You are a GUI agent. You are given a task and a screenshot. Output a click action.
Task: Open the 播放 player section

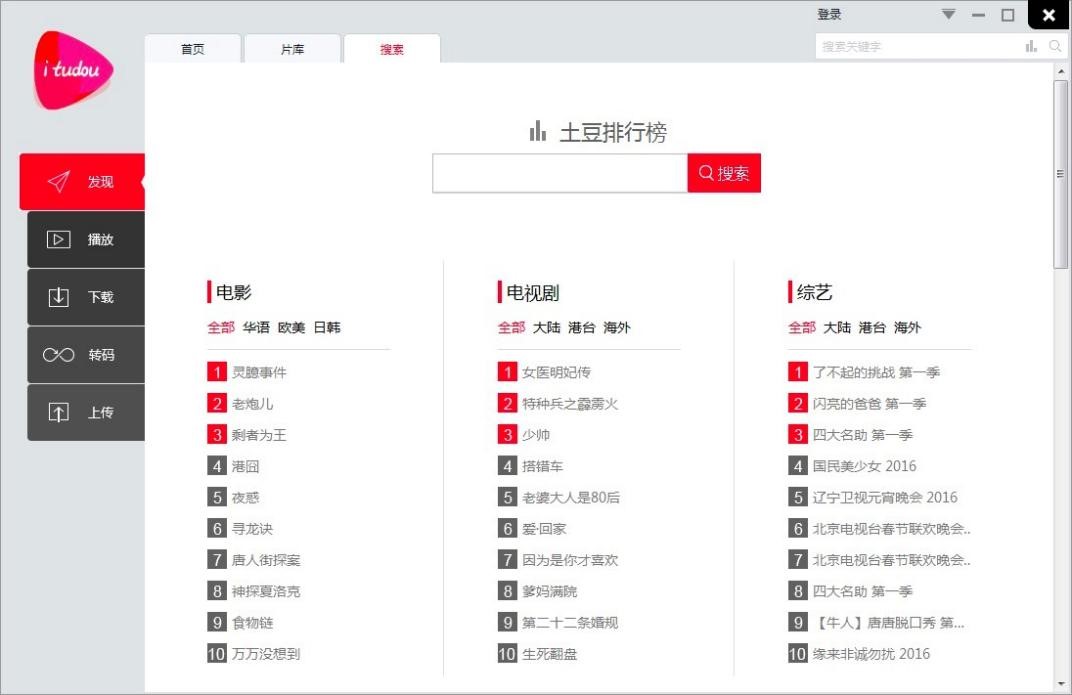tap(86, 239)
